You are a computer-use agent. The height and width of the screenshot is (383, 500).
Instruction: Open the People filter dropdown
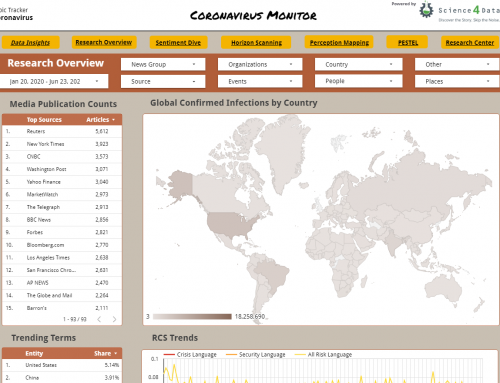coord(358,81)
